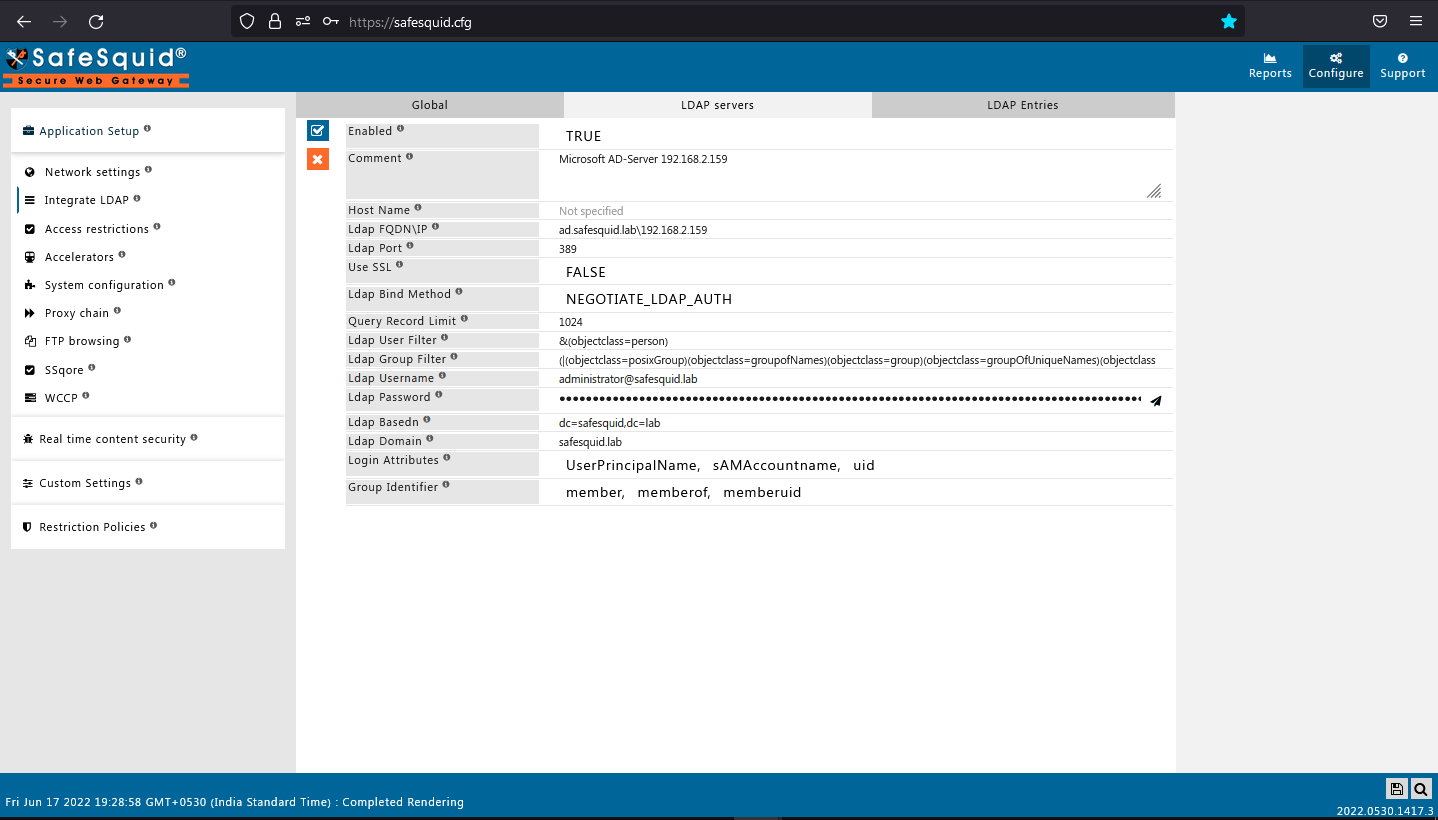The width and height of the screenshot is (1438, 820).
Task: Click the globe icon beside Network settings
Action: click(29, 171)
